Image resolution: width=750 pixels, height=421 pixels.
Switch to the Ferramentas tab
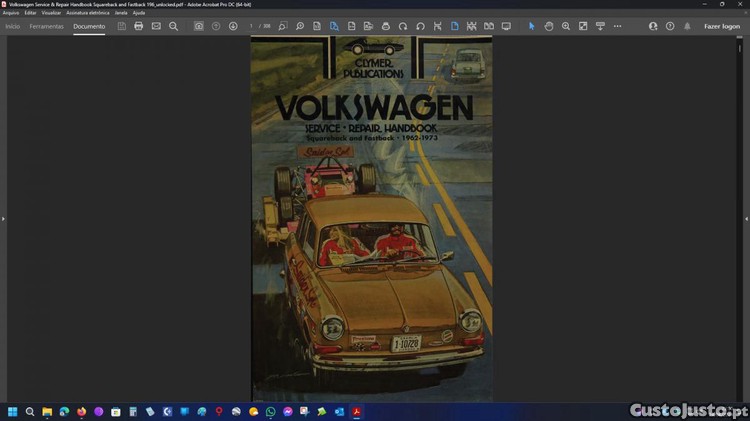(46, 26)
